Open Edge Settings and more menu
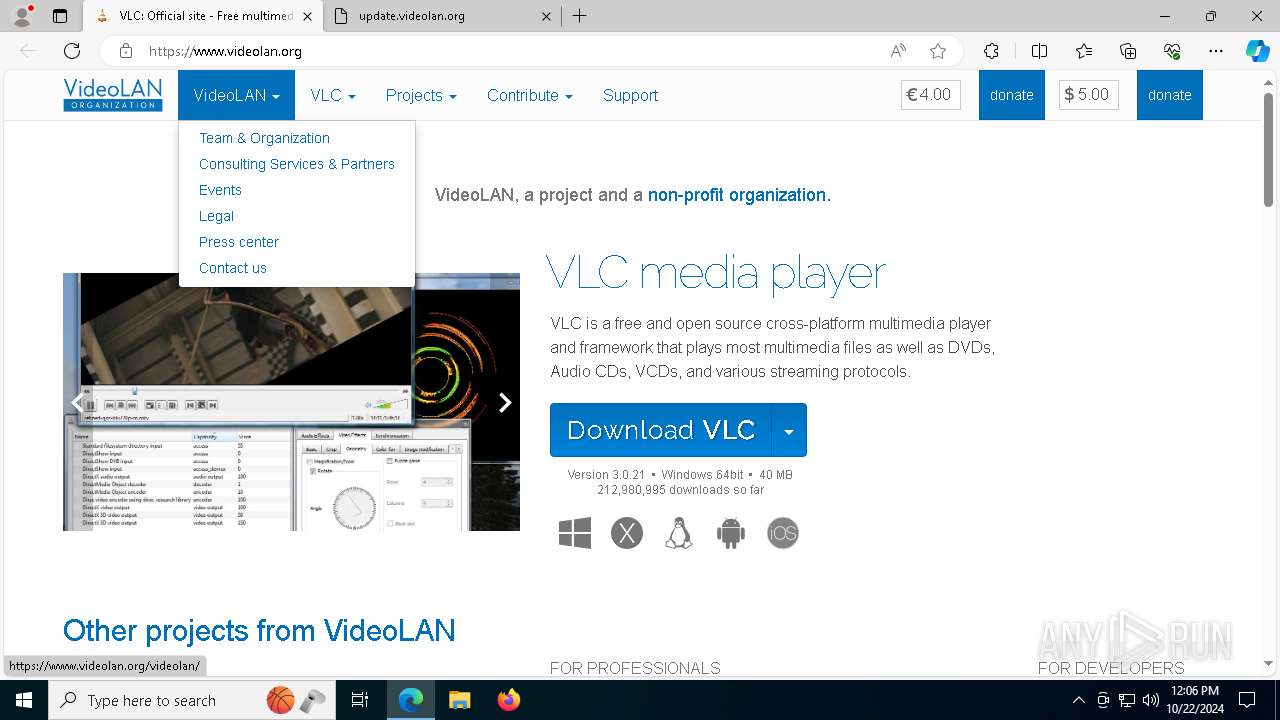This screenshot has height=720, width=1280. 1216,51
